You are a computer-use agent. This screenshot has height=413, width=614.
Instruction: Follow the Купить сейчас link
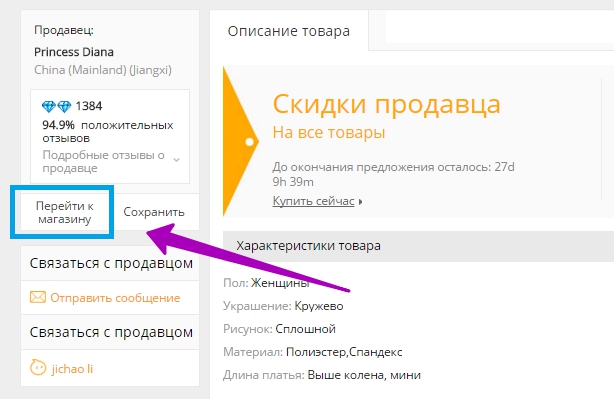coord(313,201)
